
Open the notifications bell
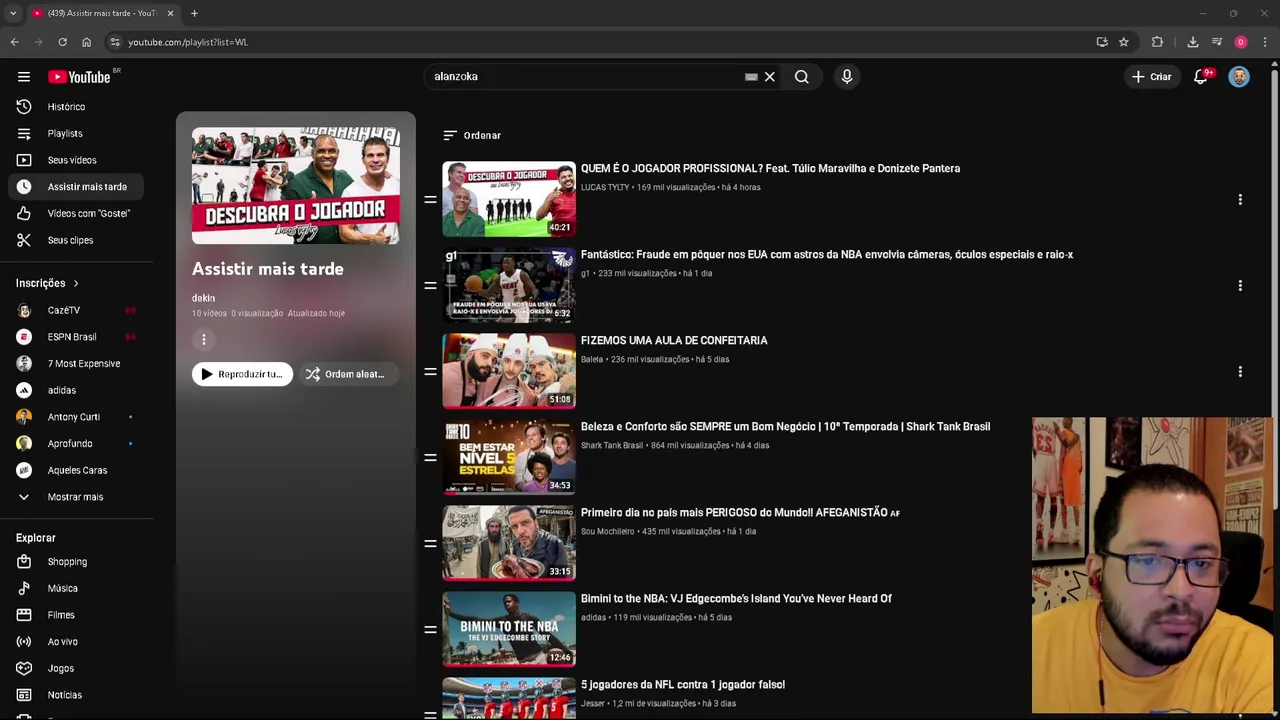pos(1201,77)
